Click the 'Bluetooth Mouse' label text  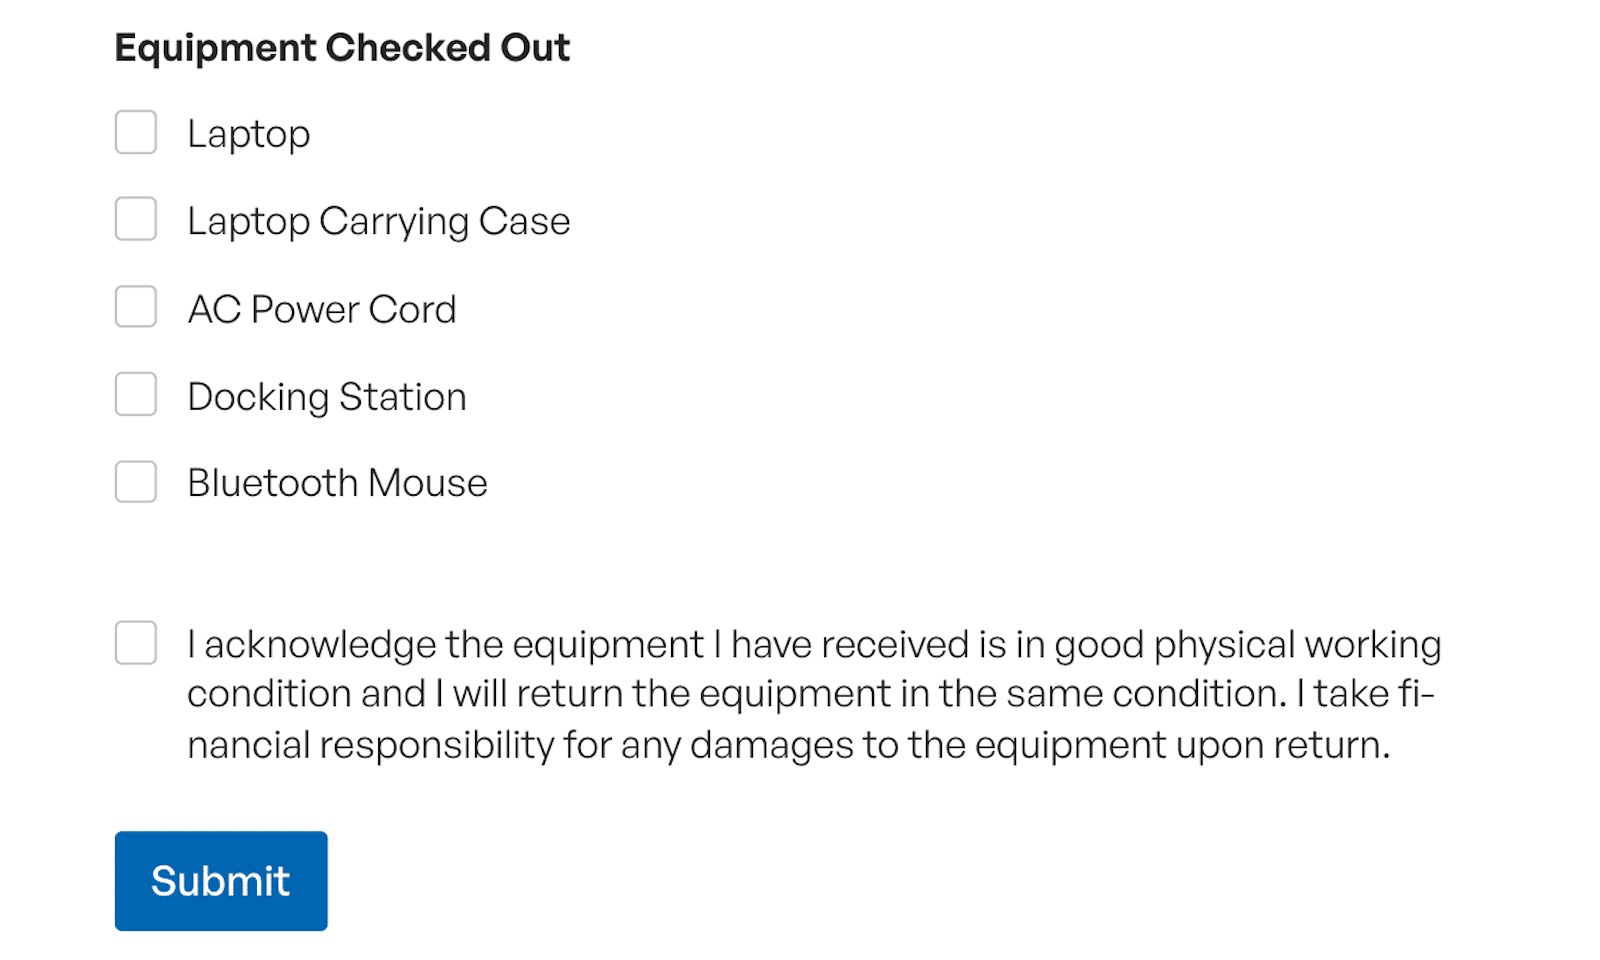337,483
